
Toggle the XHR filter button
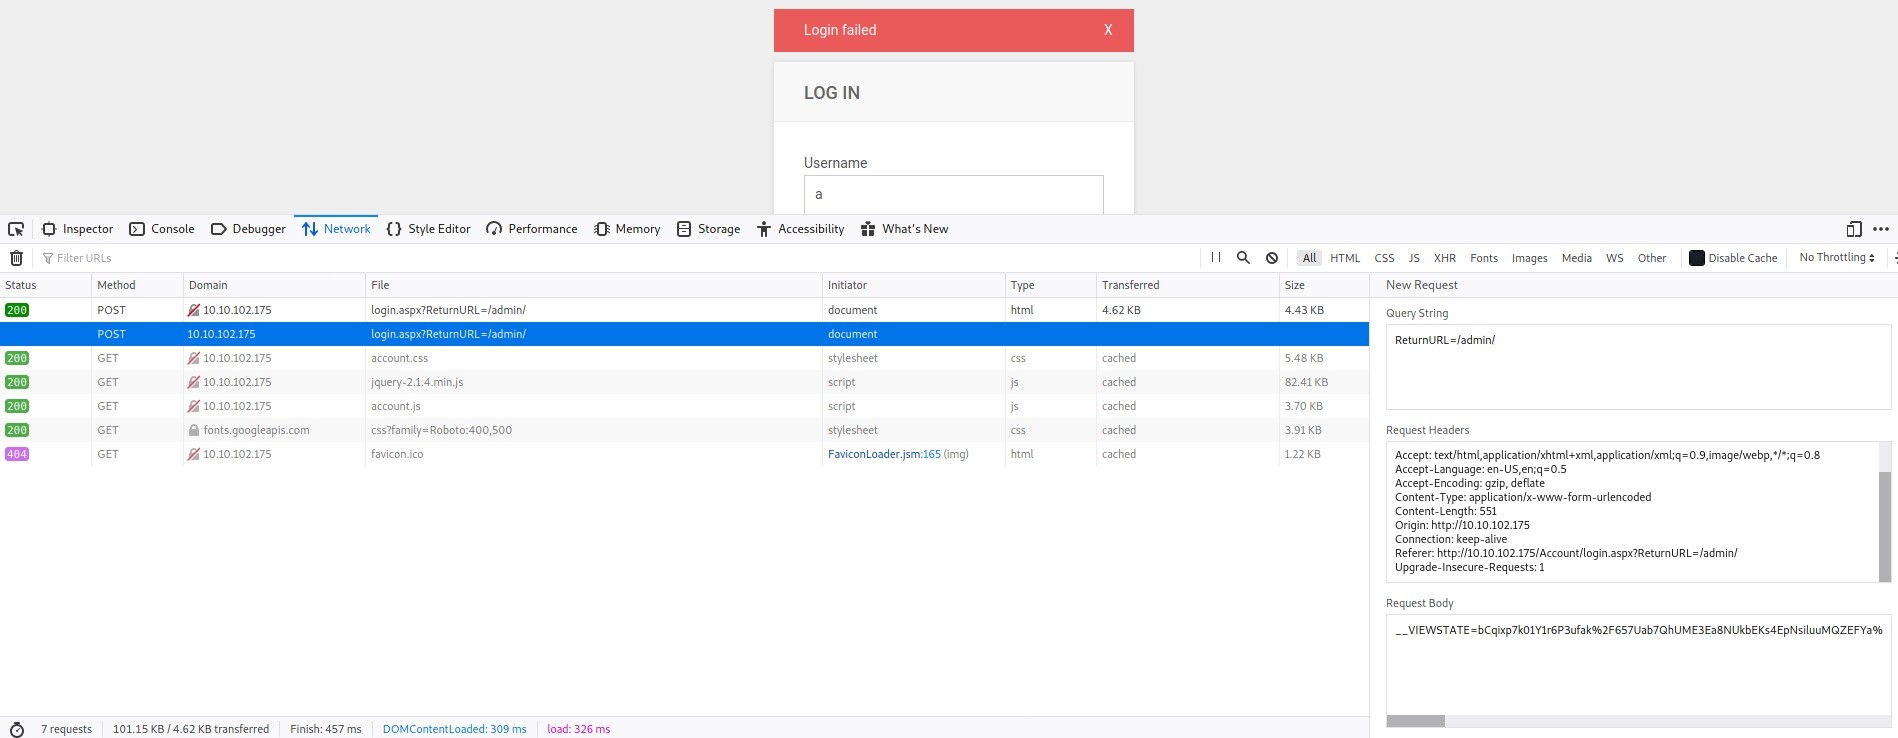point(1444,258)
